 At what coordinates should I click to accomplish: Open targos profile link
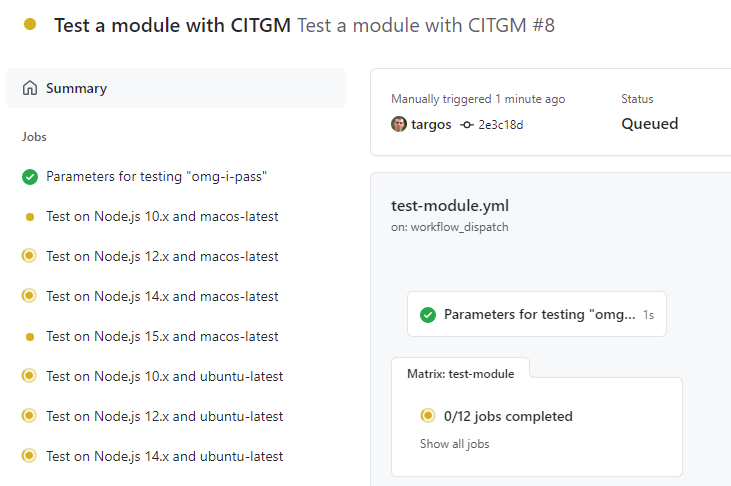pos(431,125)
